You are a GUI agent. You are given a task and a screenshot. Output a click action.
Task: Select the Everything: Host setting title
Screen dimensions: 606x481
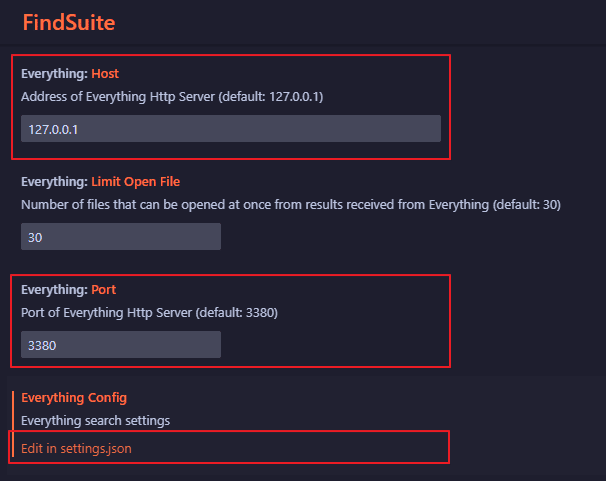pyautogui.click(x=70, y=74)
